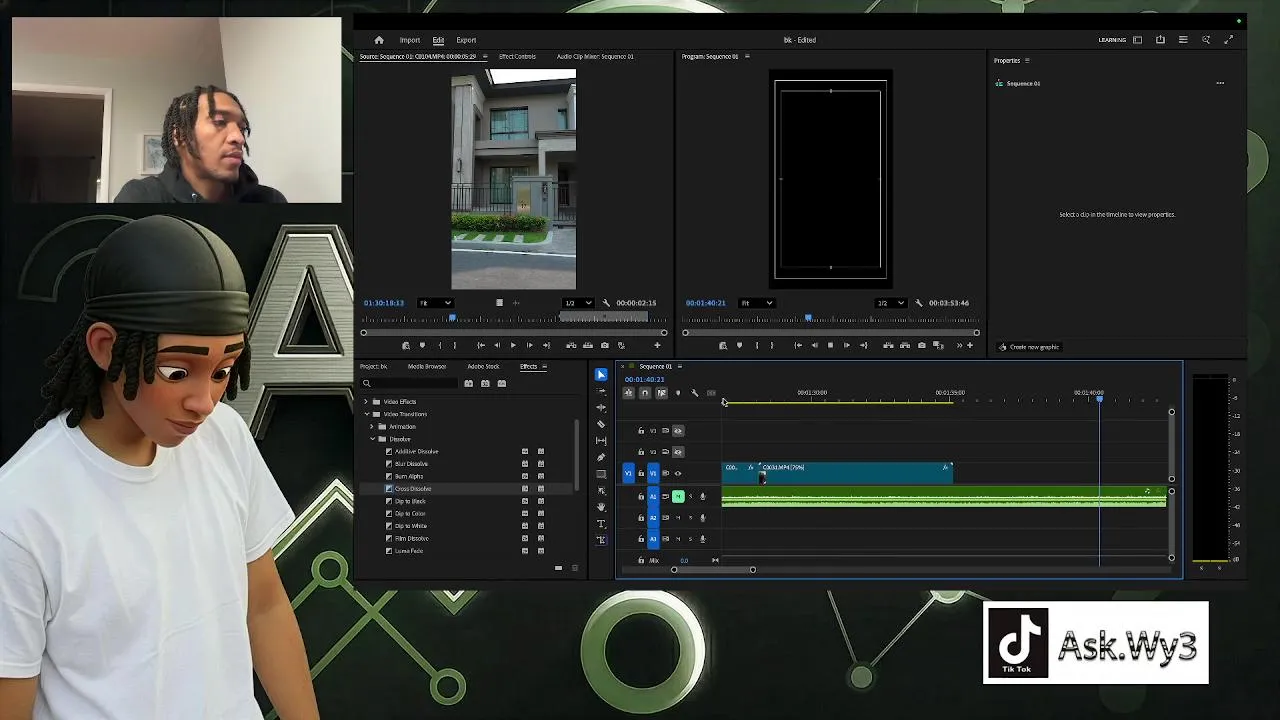
Task: Select the Selection tool arrow
Action: click(601, 375)
